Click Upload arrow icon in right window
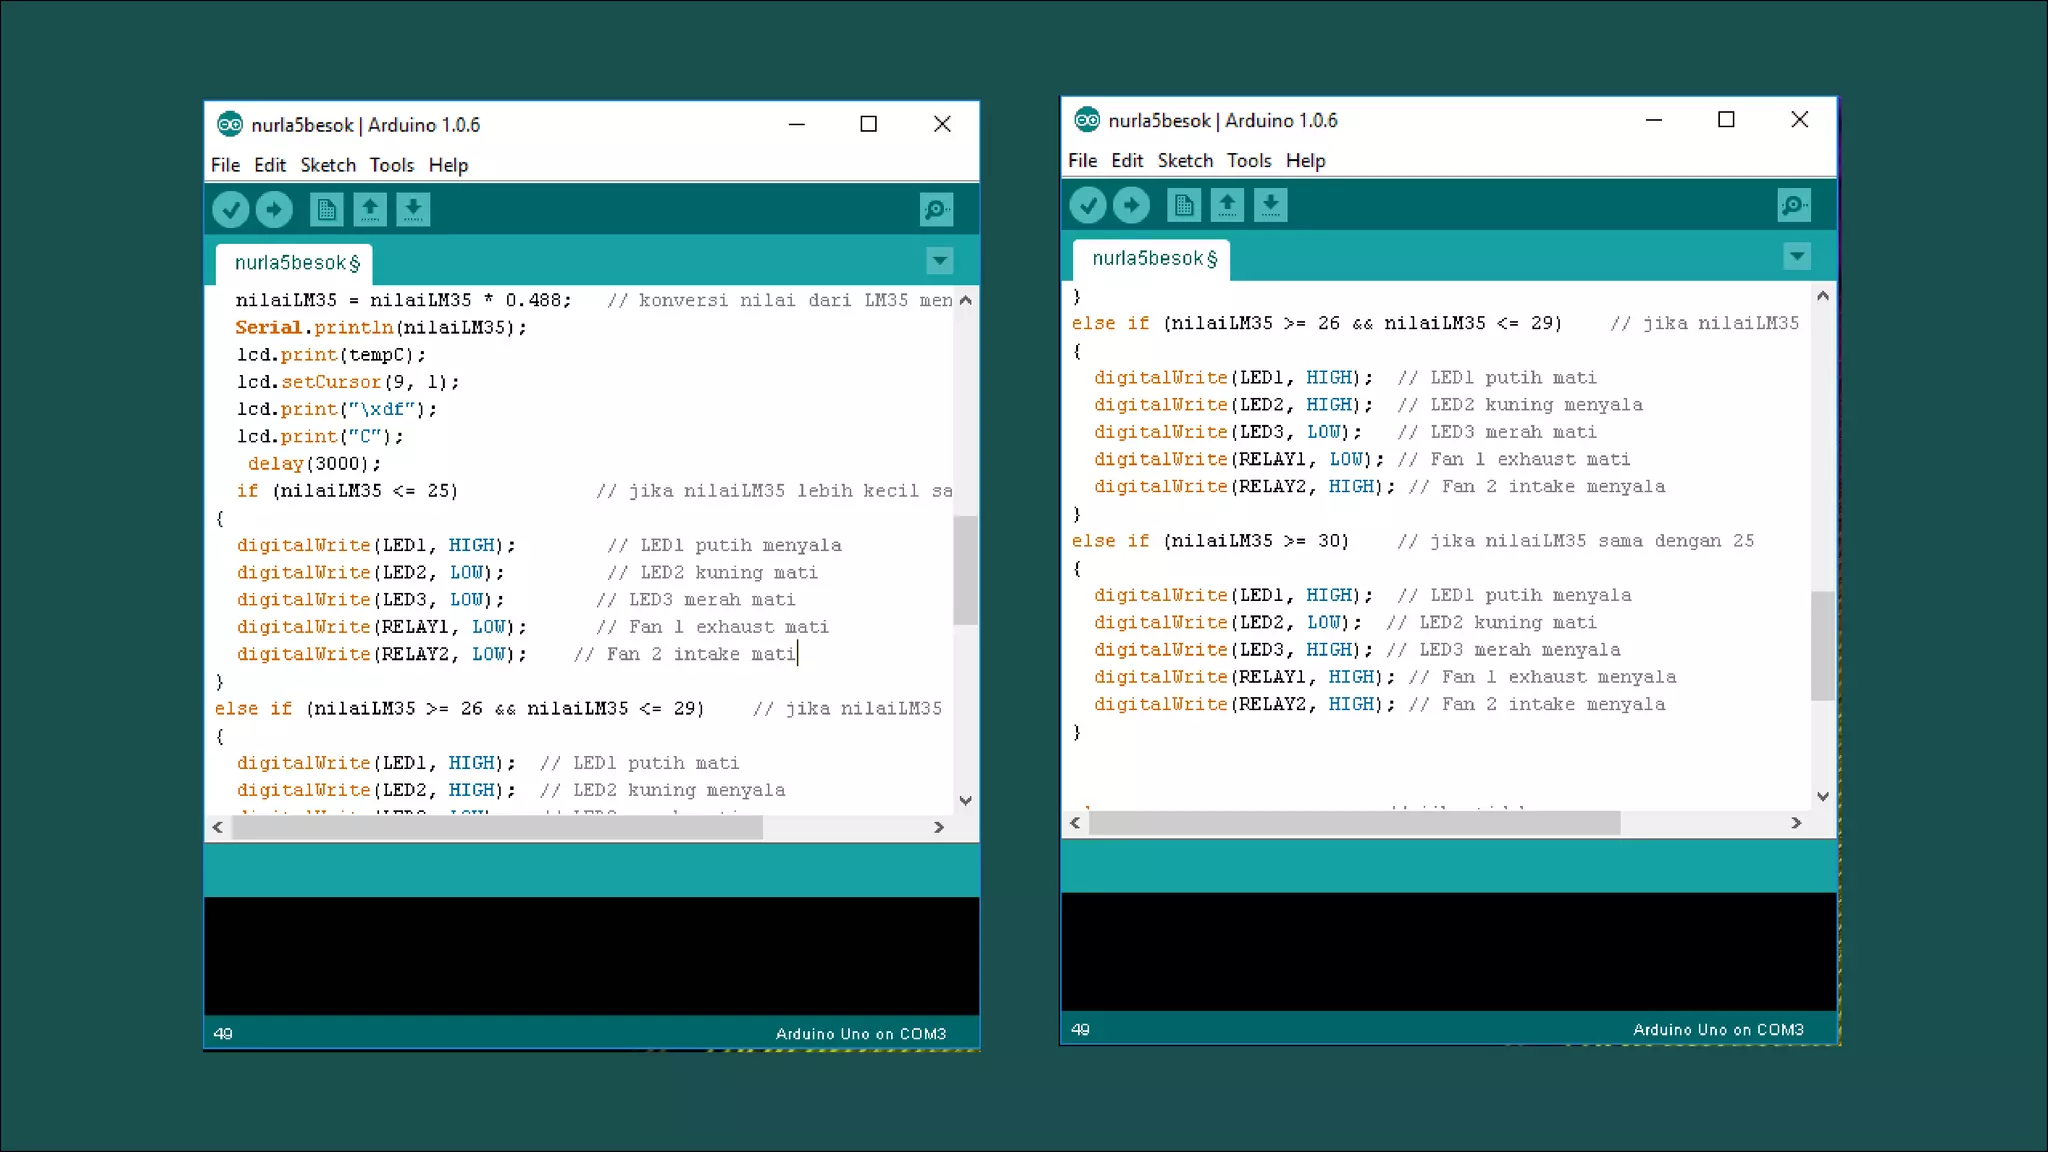 click(x=1131, y=205)
